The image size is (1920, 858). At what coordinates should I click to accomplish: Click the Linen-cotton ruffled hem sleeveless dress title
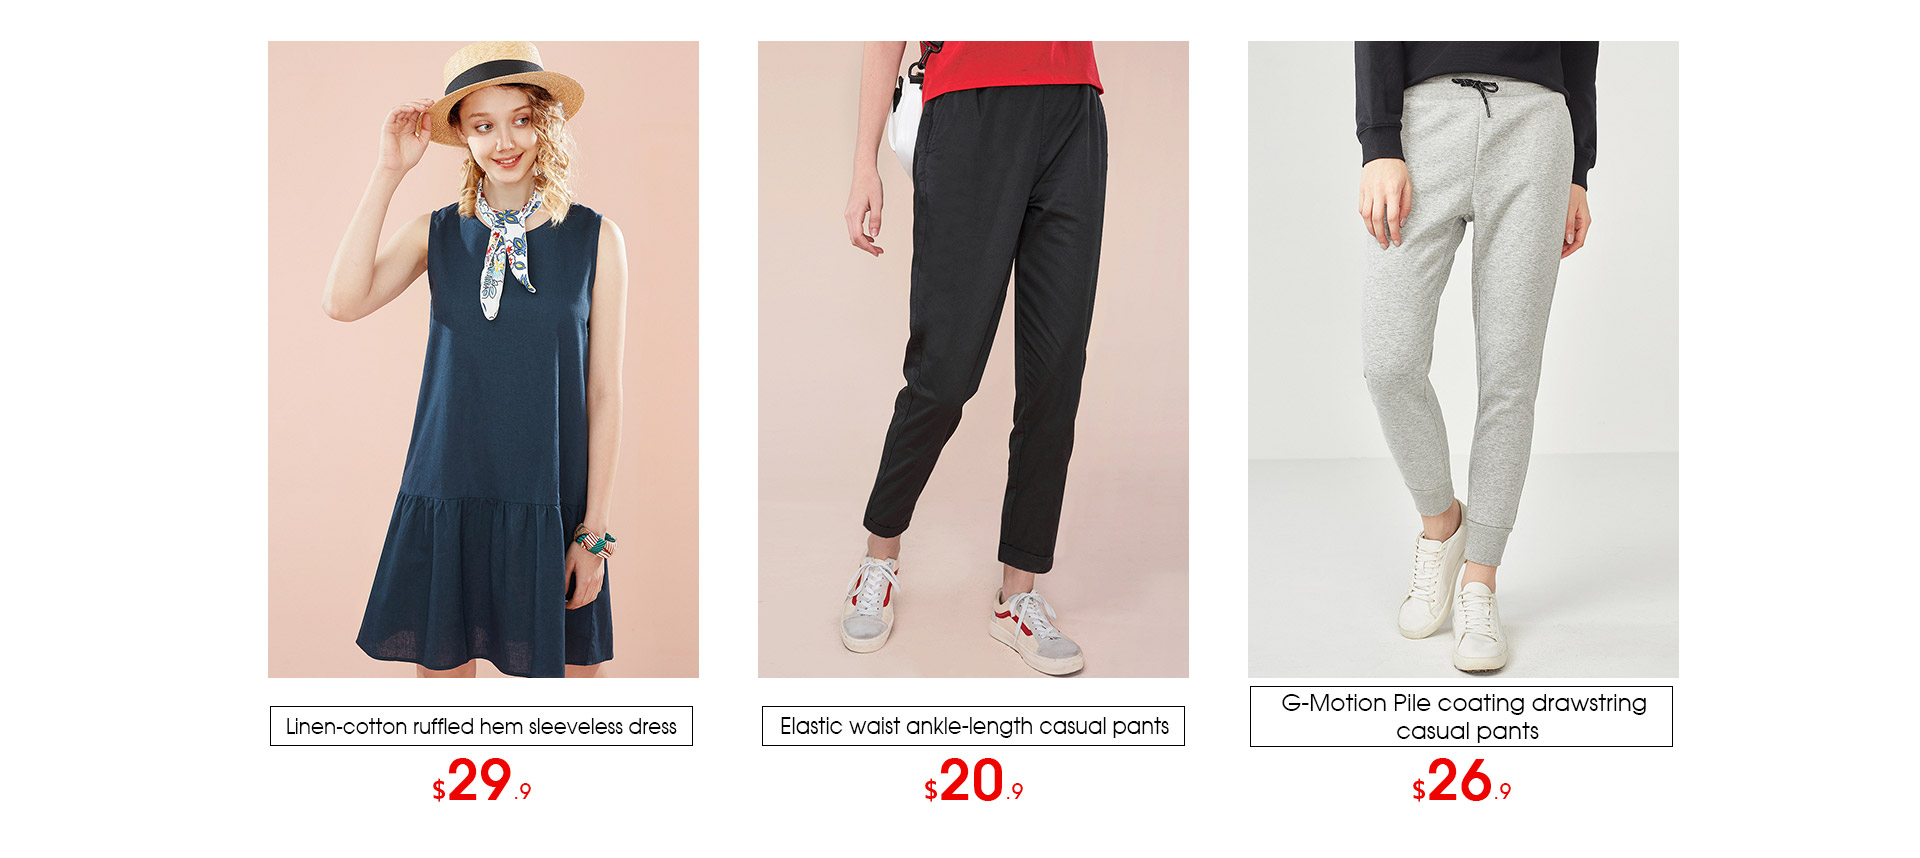pyautogui.click(x=481, y=726)
